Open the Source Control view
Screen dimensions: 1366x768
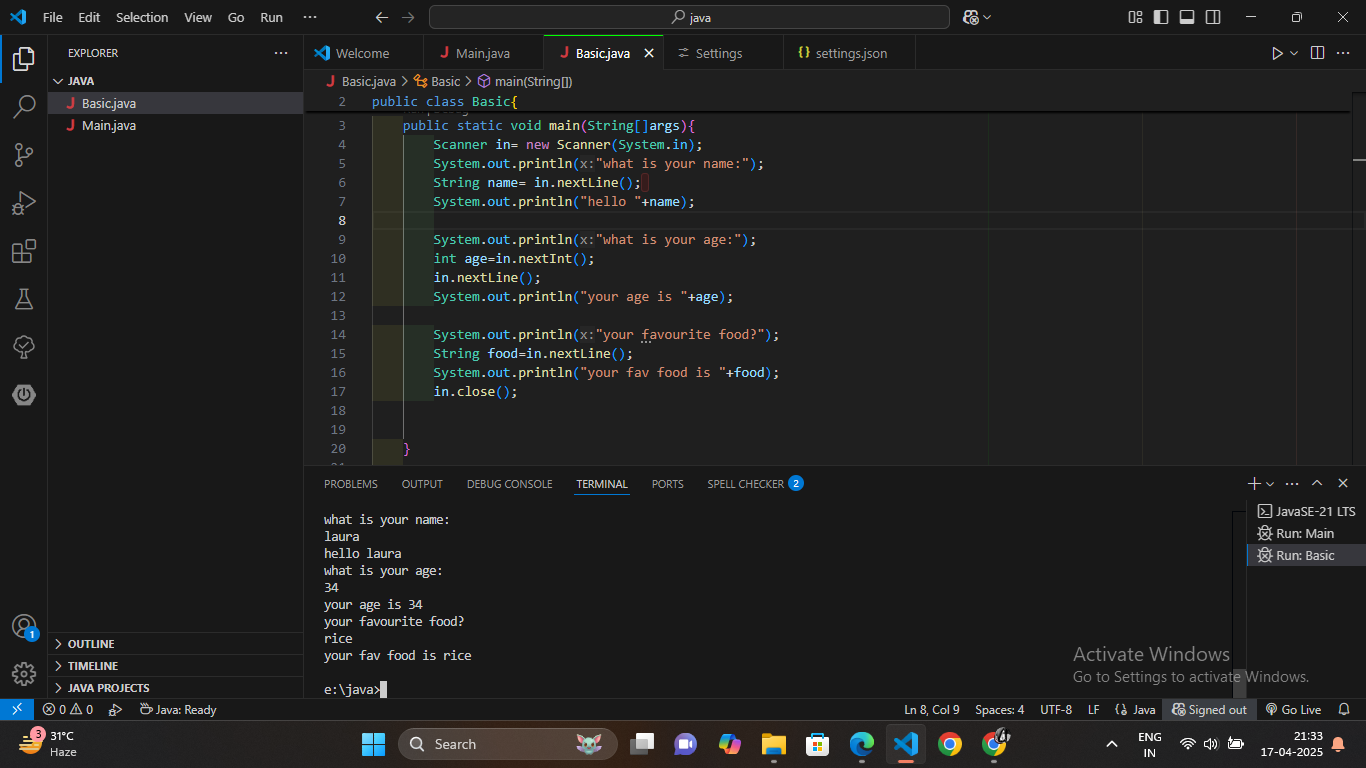click(x=24, y=155)
